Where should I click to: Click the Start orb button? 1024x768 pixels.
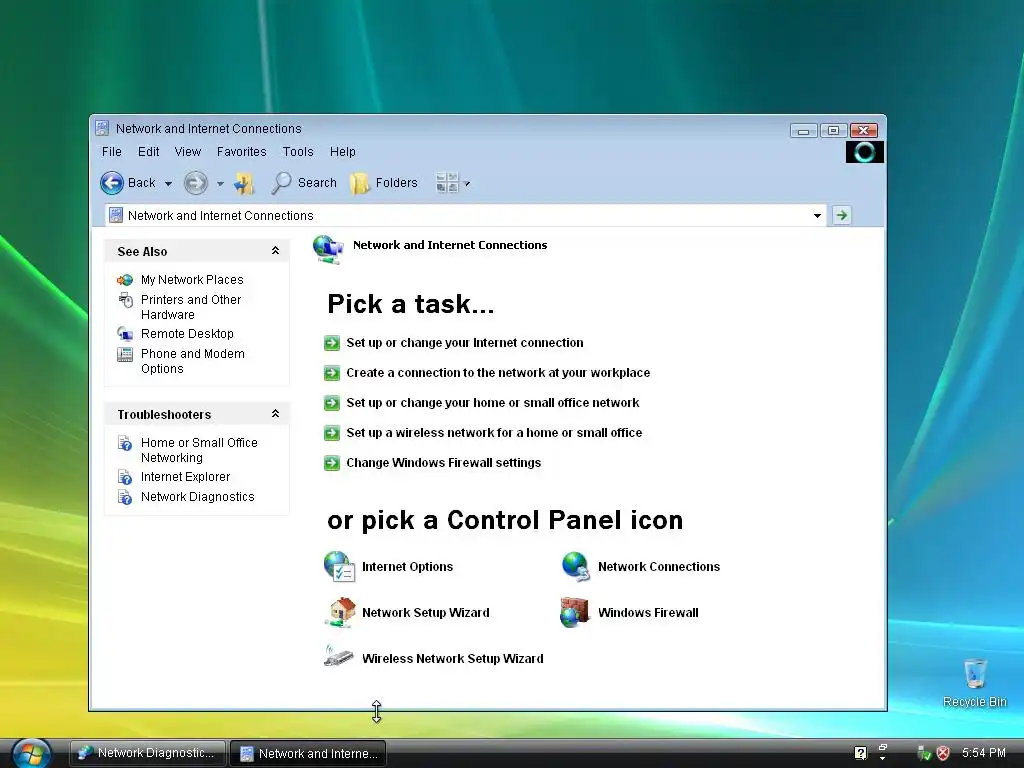(x=31, y=753)
